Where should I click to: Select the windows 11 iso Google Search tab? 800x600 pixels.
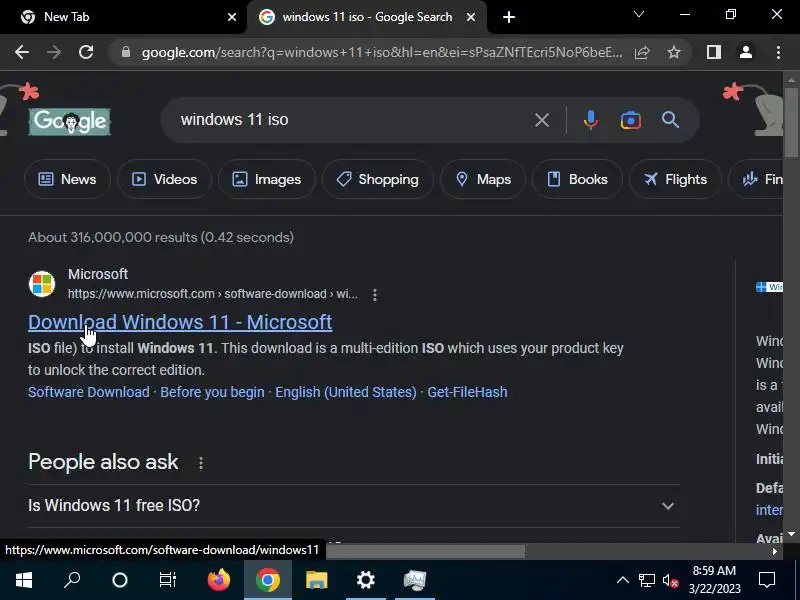(366, 17)
